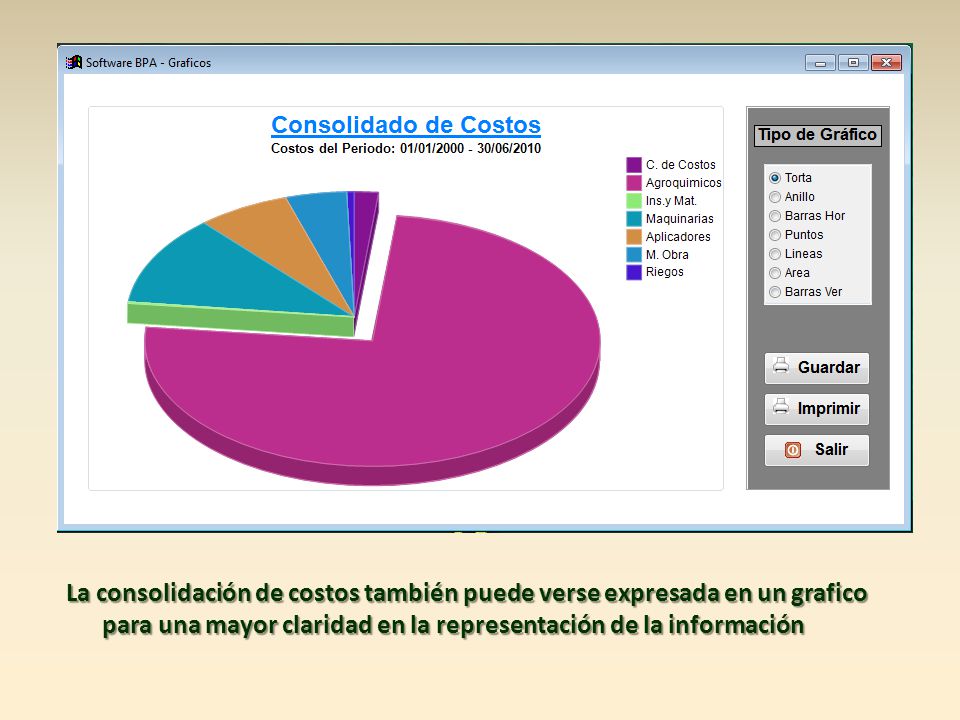960x720 pixels.
Task: Click the Salir button
Action: [x=816, y=450]
